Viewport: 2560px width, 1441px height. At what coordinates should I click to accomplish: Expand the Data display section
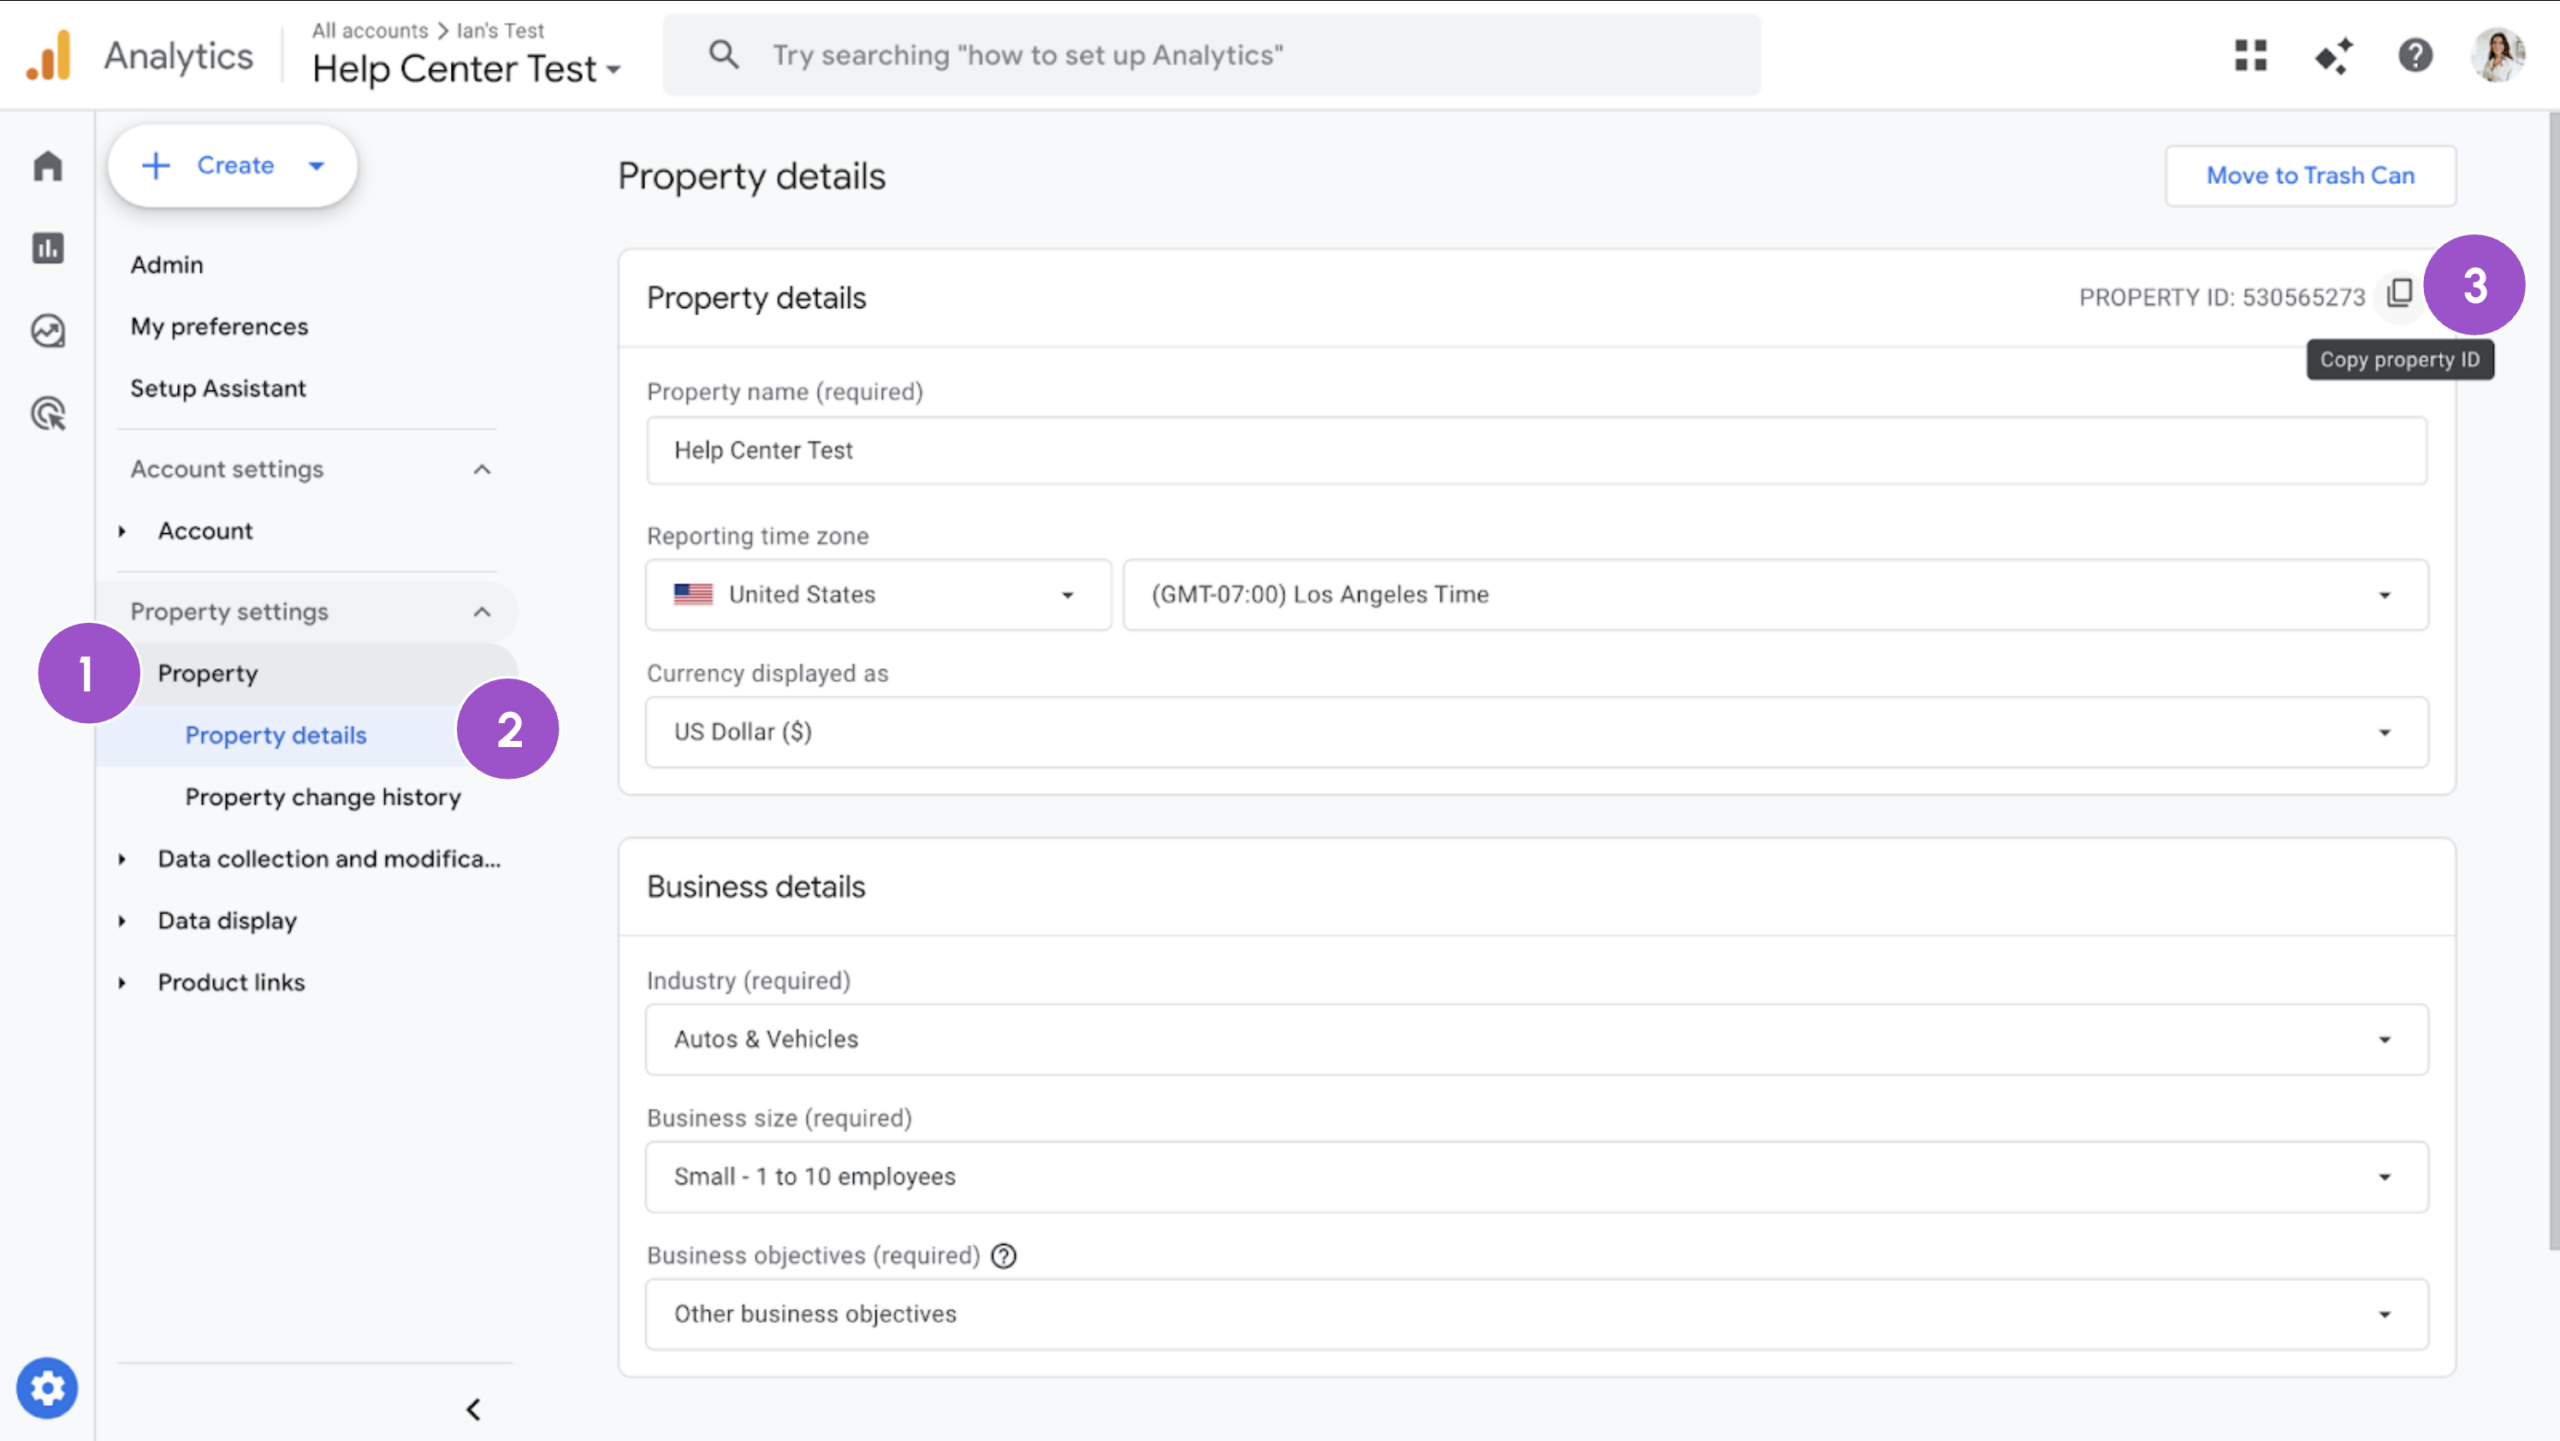click(x=122, y=921)
